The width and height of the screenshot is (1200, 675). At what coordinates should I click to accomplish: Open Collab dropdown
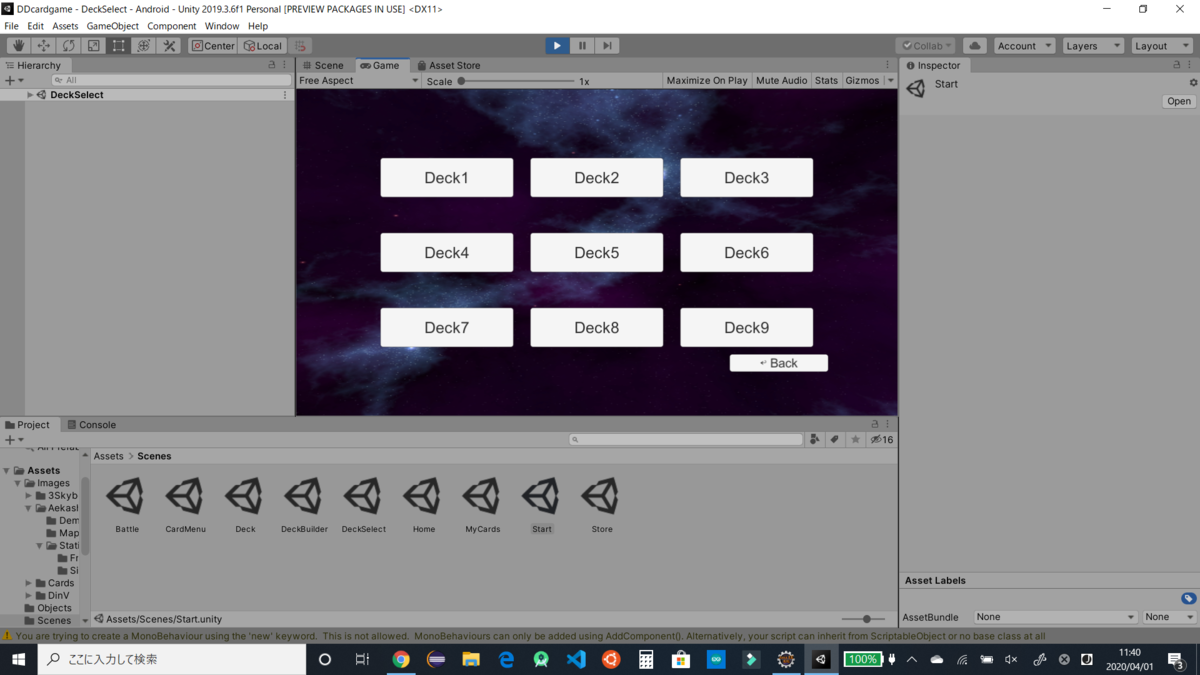point(925,46)
